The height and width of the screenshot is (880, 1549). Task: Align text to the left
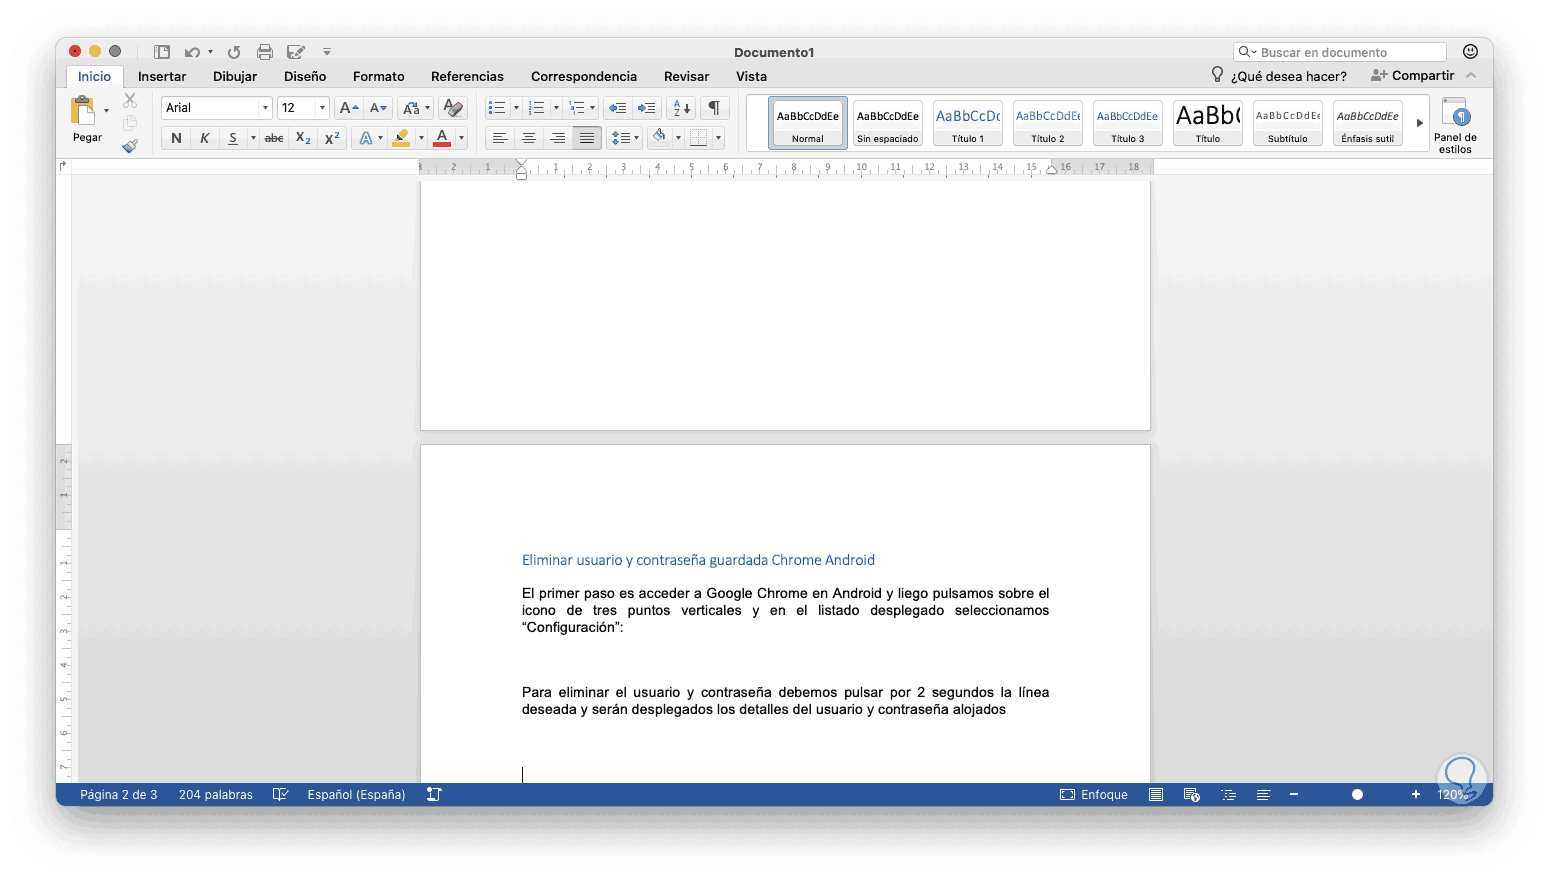[x=500, y=138]
